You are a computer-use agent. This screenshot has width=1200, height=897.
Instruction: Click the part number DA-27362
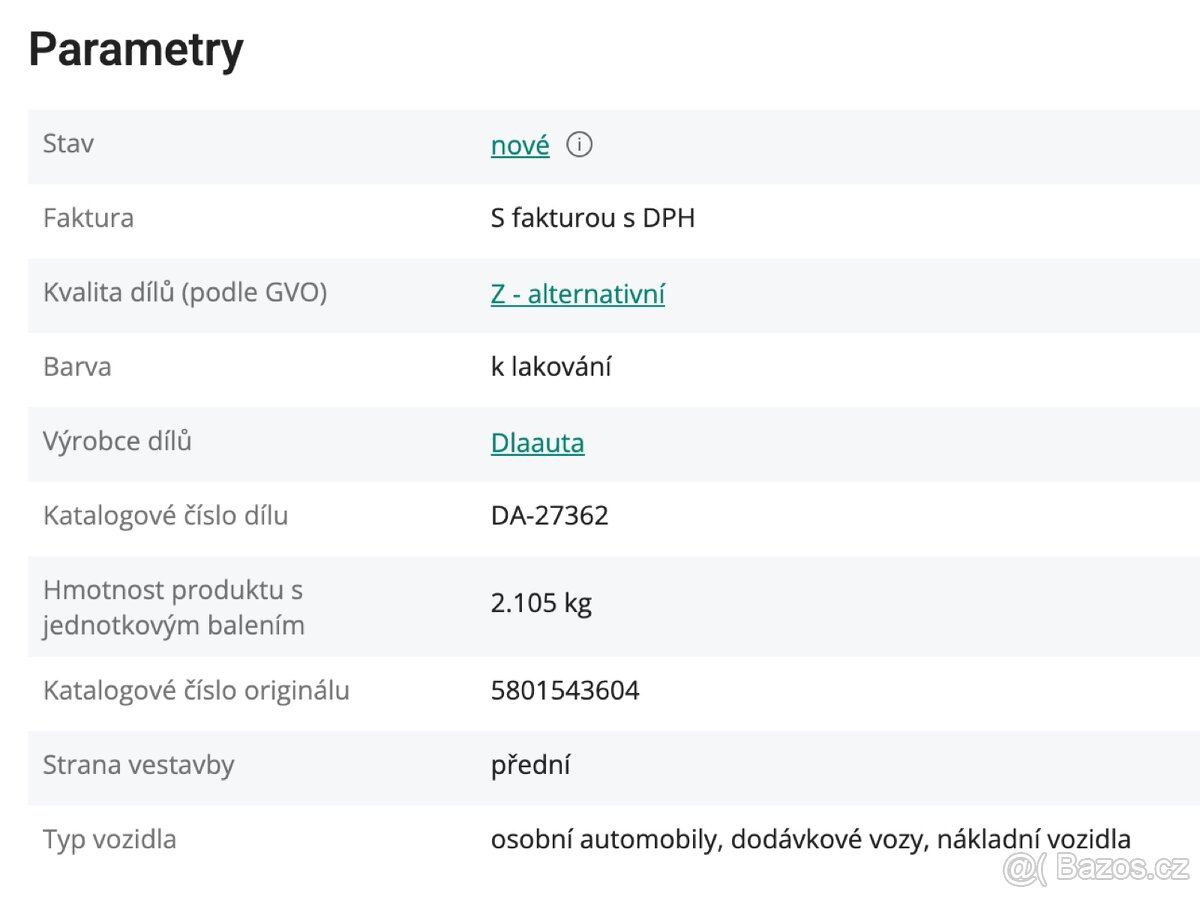coord(549,516)
